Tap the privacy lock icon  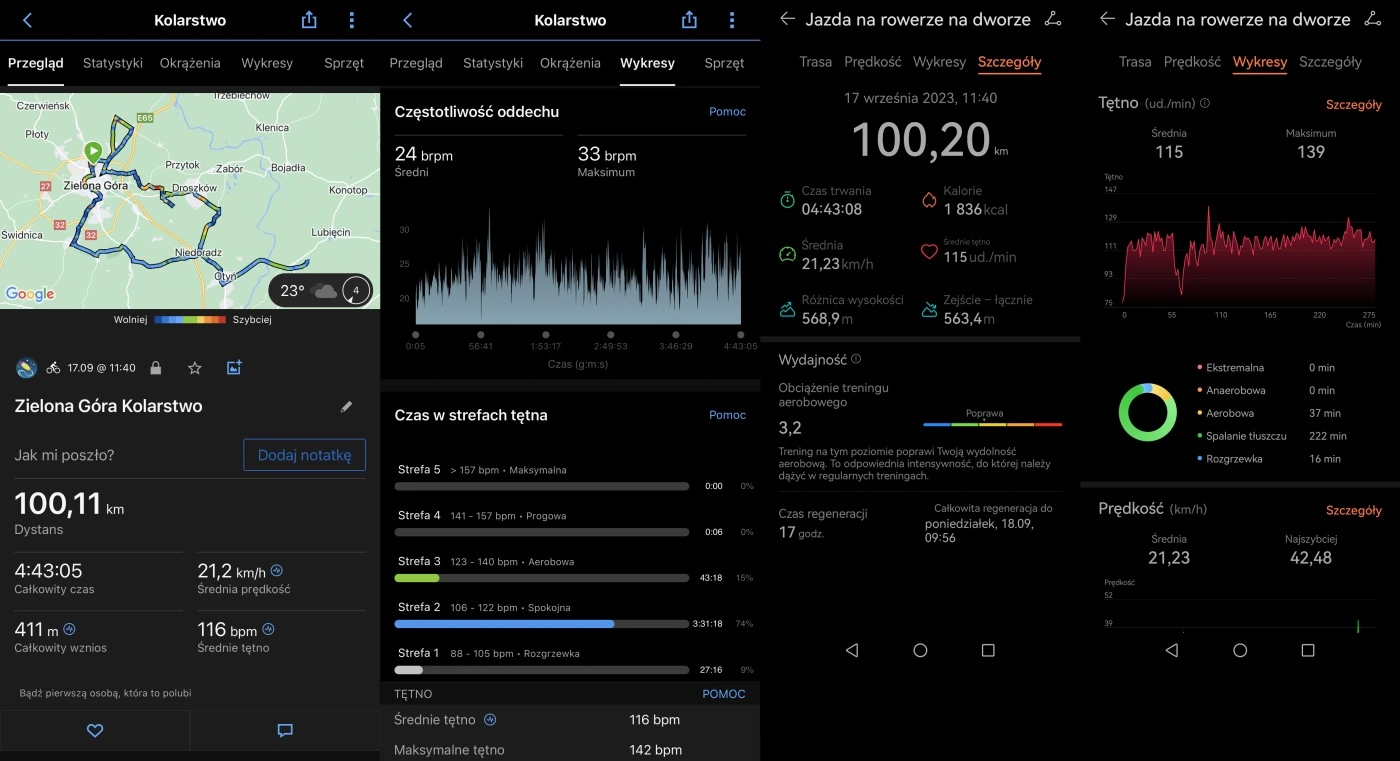[x=156, y=368]
